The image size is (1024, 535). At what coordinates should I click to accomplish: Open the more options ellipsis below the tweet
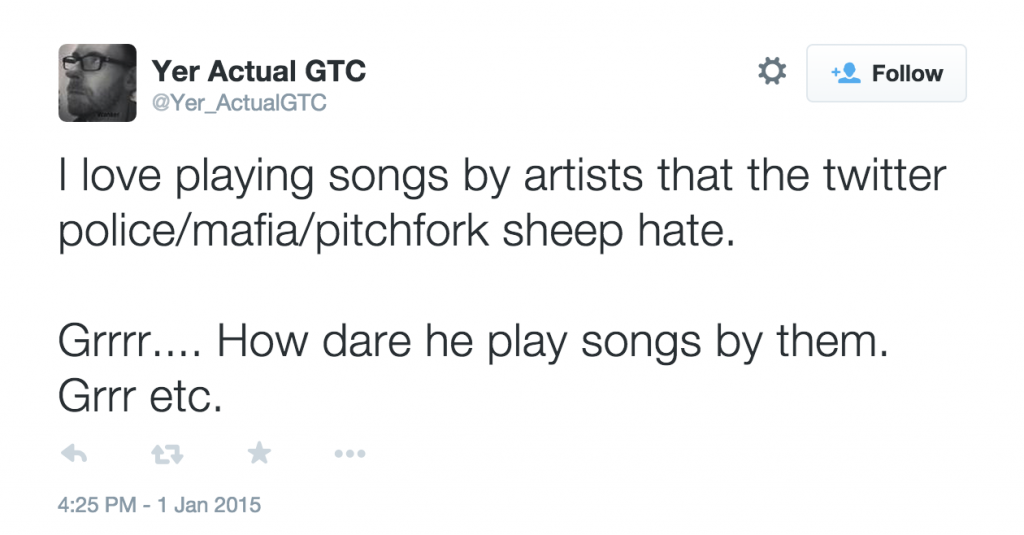pyautogui.click(x=349, y=454)
